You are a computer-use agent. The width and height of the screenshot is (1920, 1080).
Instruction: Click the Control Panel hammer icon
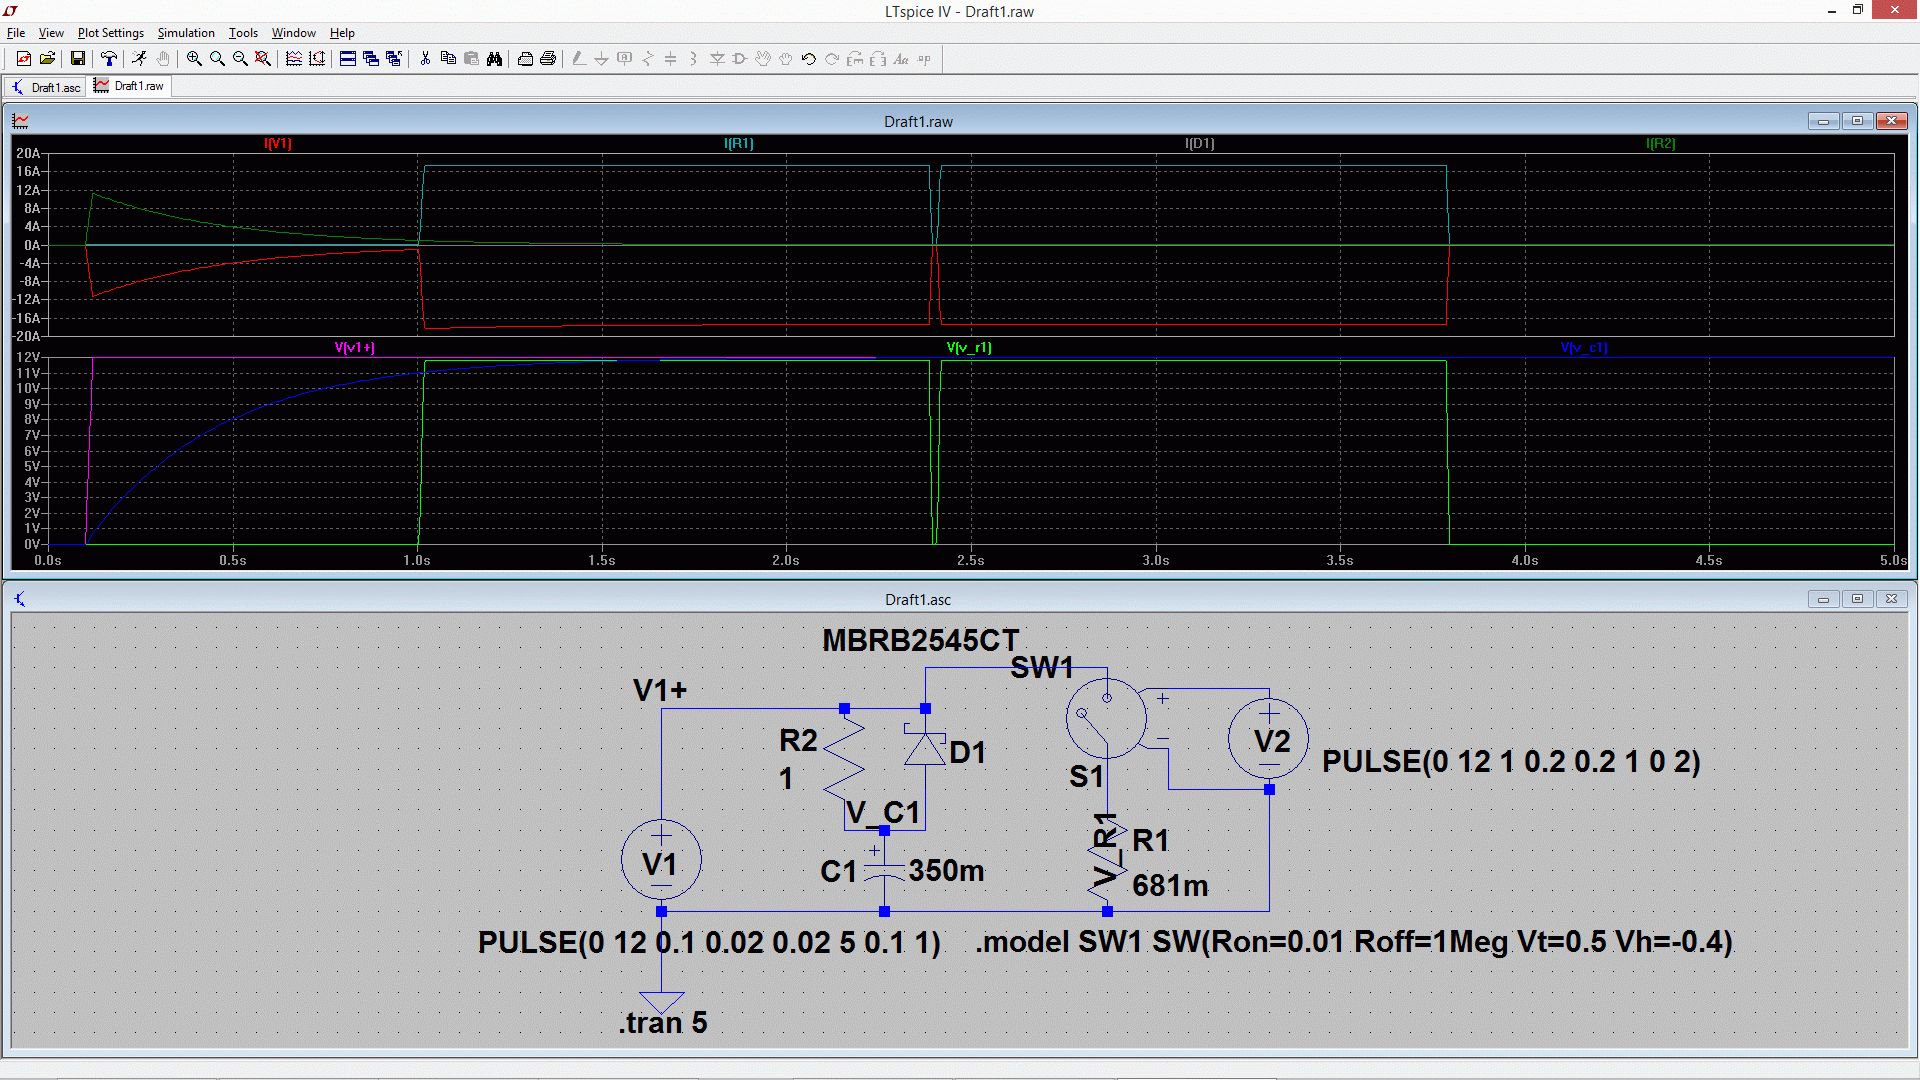(x=109, y=59)
